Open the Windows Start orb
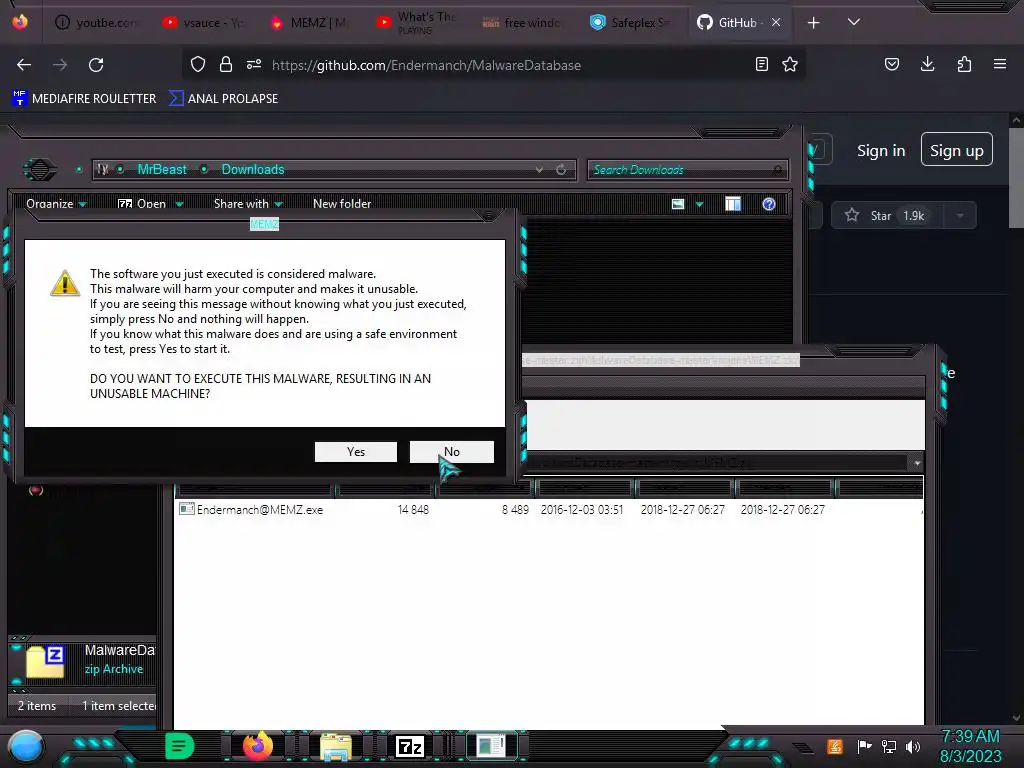 click(26, 746)
